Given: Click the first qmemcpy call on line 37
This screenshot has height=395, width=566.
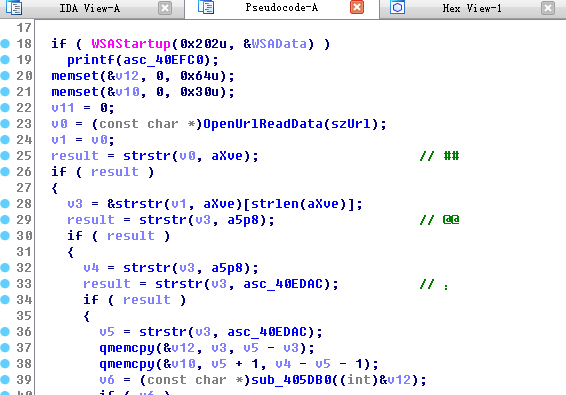Looking at the screenshot, I should click(x=127, y=348).
